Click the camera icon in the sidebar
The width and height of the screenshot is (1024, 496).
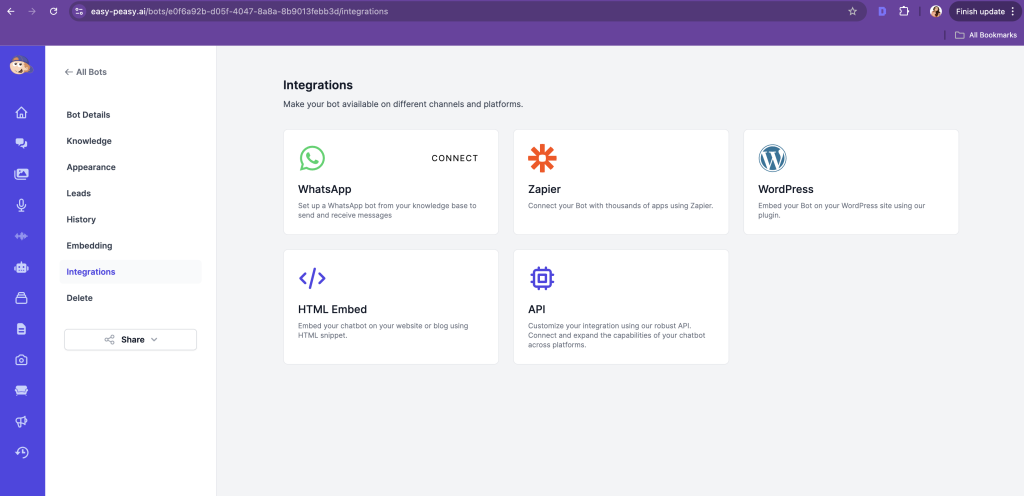pyautogui.click(x=21, y=360)
